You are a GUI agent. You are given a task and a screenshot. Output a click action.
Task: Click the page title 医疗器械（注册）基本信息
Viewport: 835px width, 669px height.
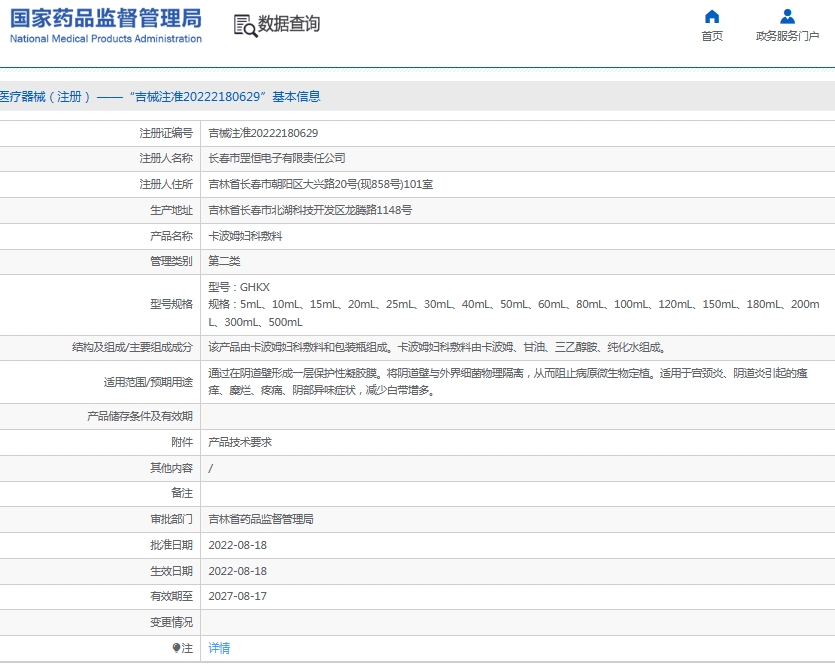coord(160,96)
